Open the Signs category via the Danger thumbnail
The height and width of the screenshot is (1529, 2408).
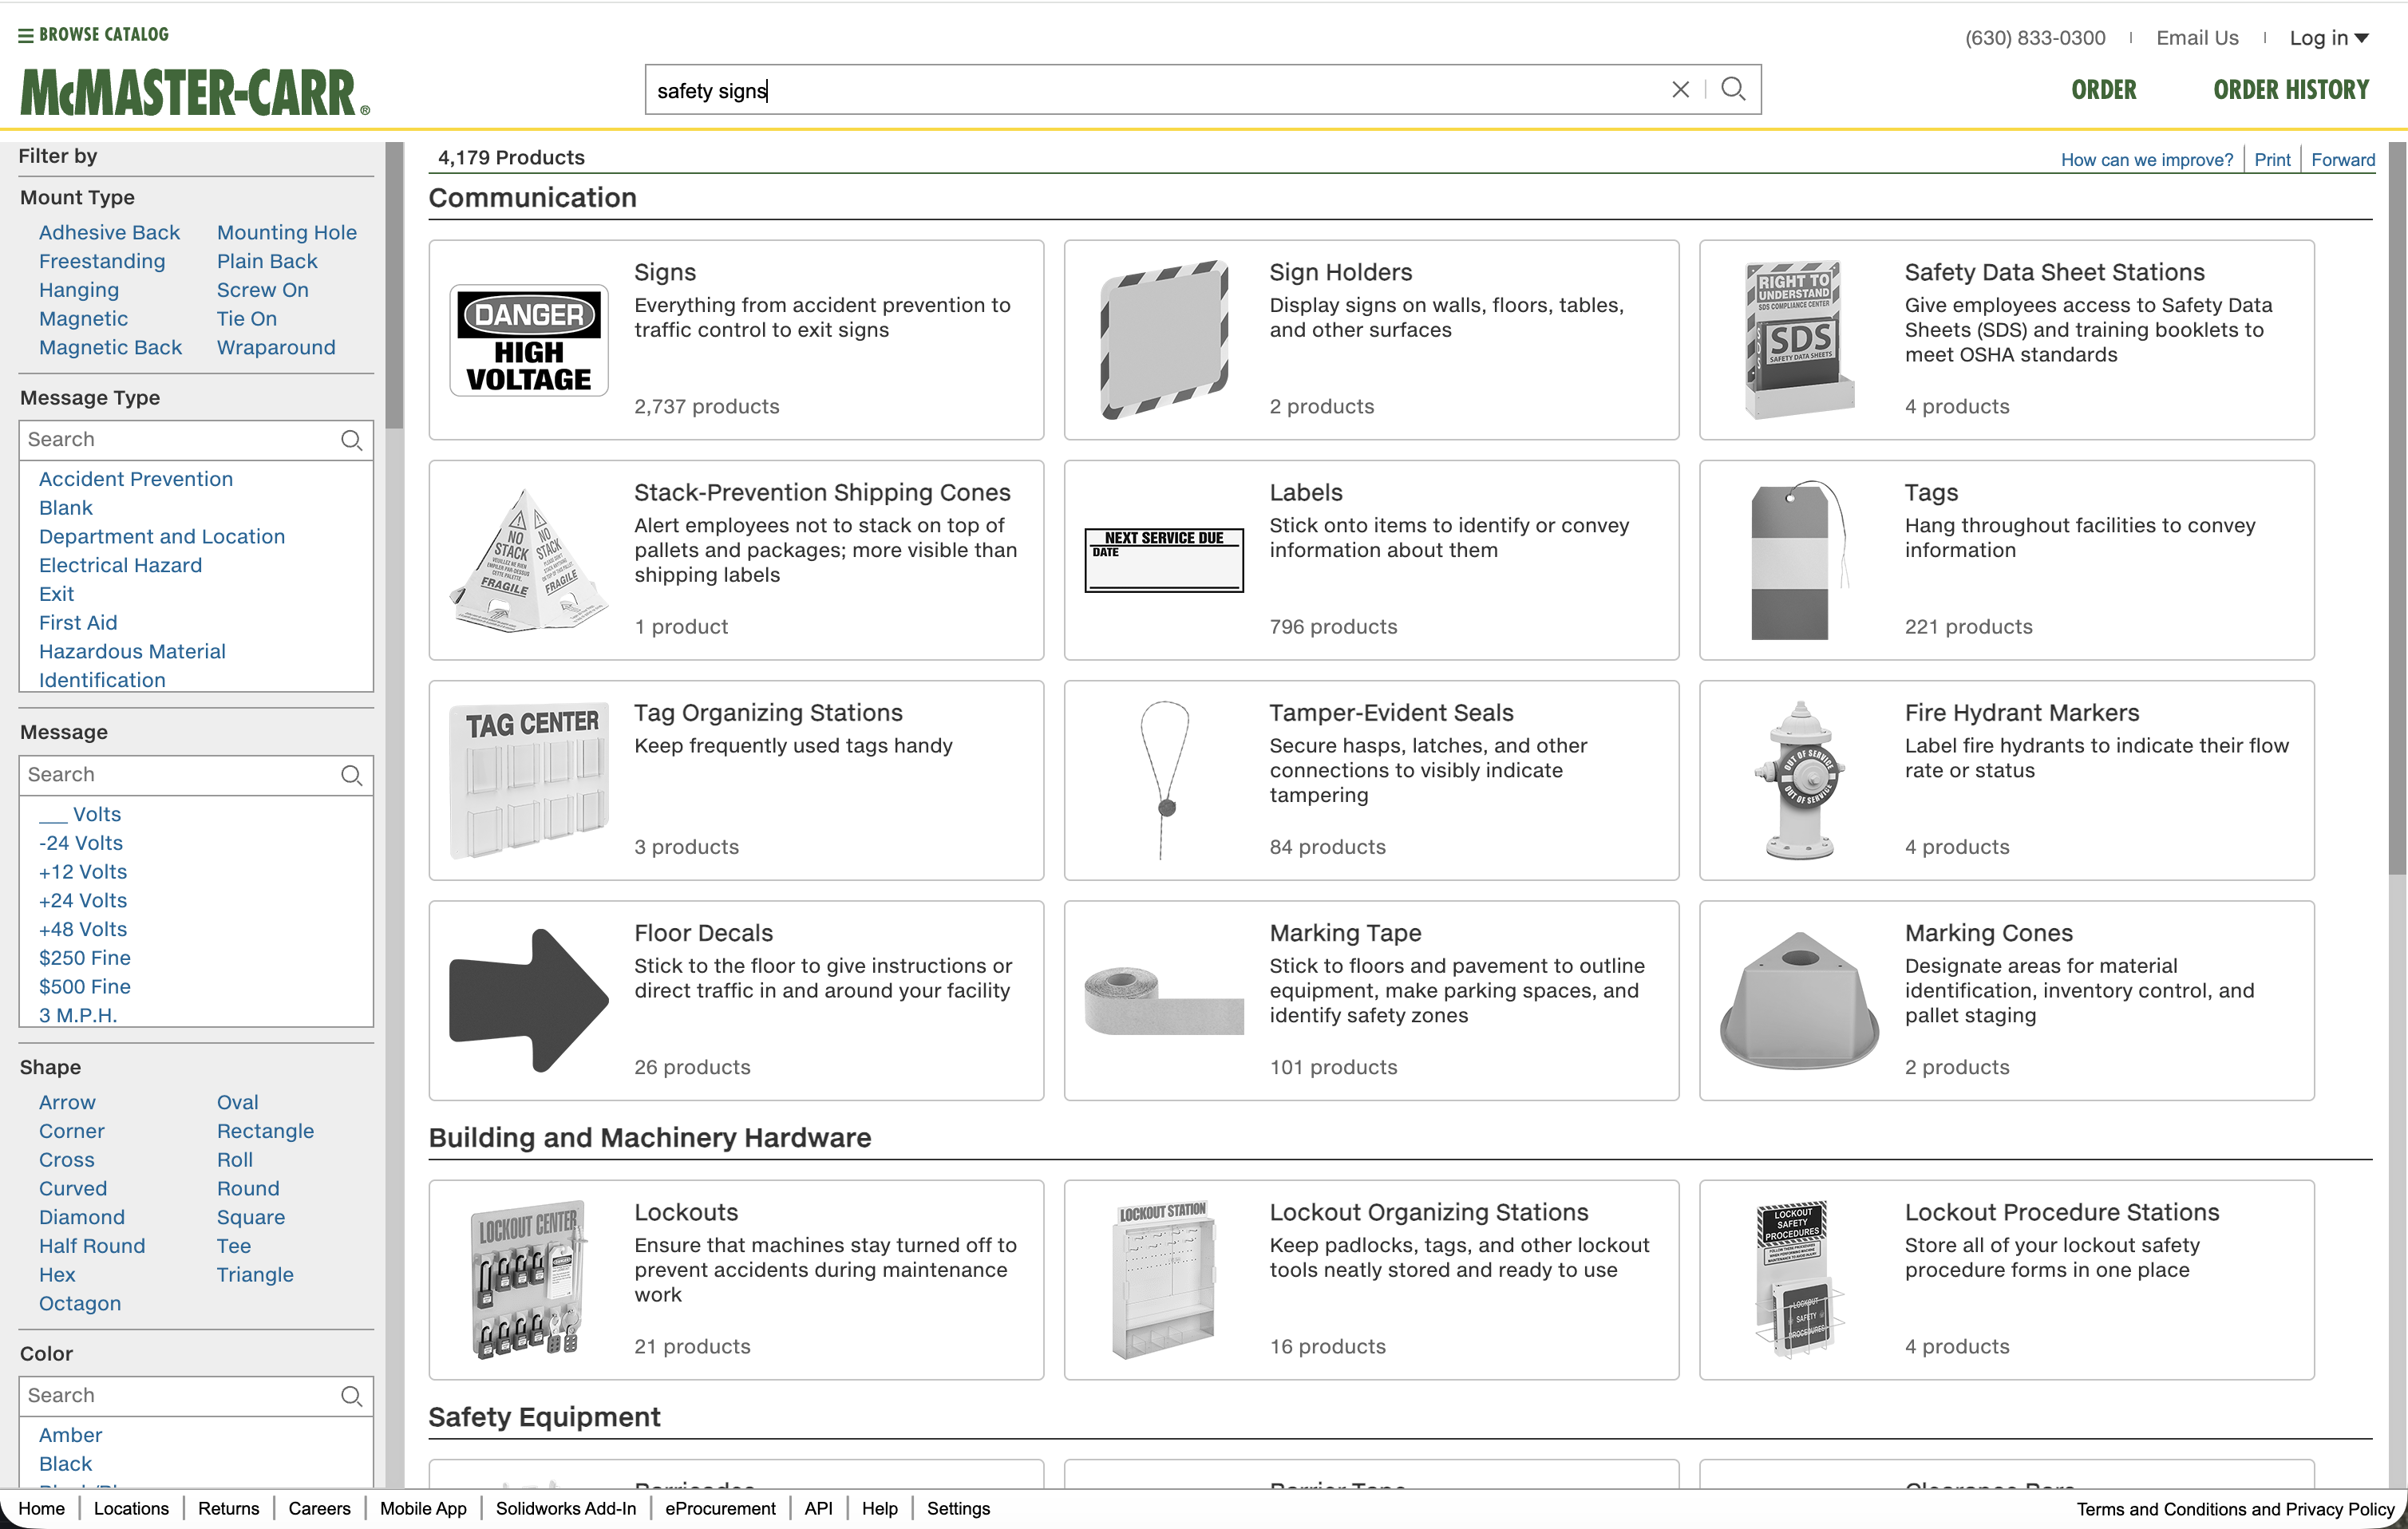coord(528,340)
